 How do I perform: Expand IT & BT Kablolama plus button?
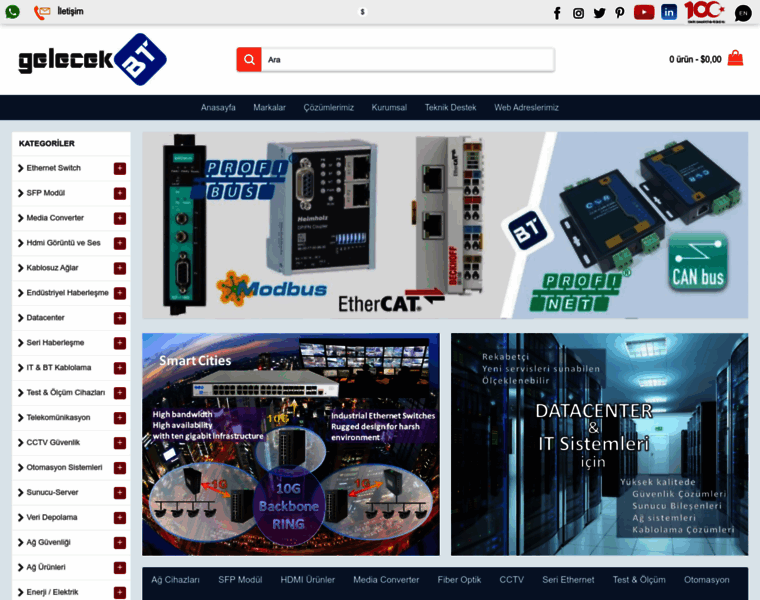120,368
